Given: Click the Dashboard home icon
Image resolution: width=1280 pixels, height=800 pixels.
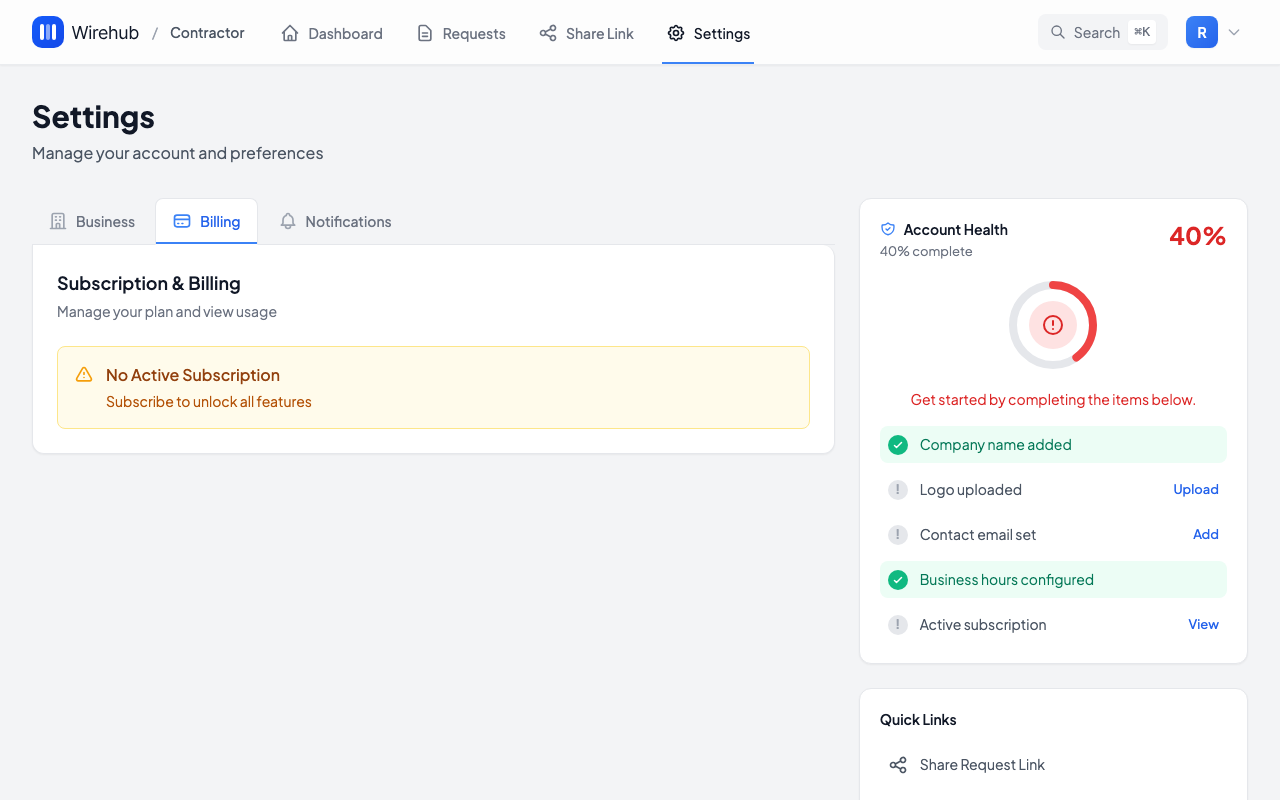Looking at the screenshot, I should (290, 33).
